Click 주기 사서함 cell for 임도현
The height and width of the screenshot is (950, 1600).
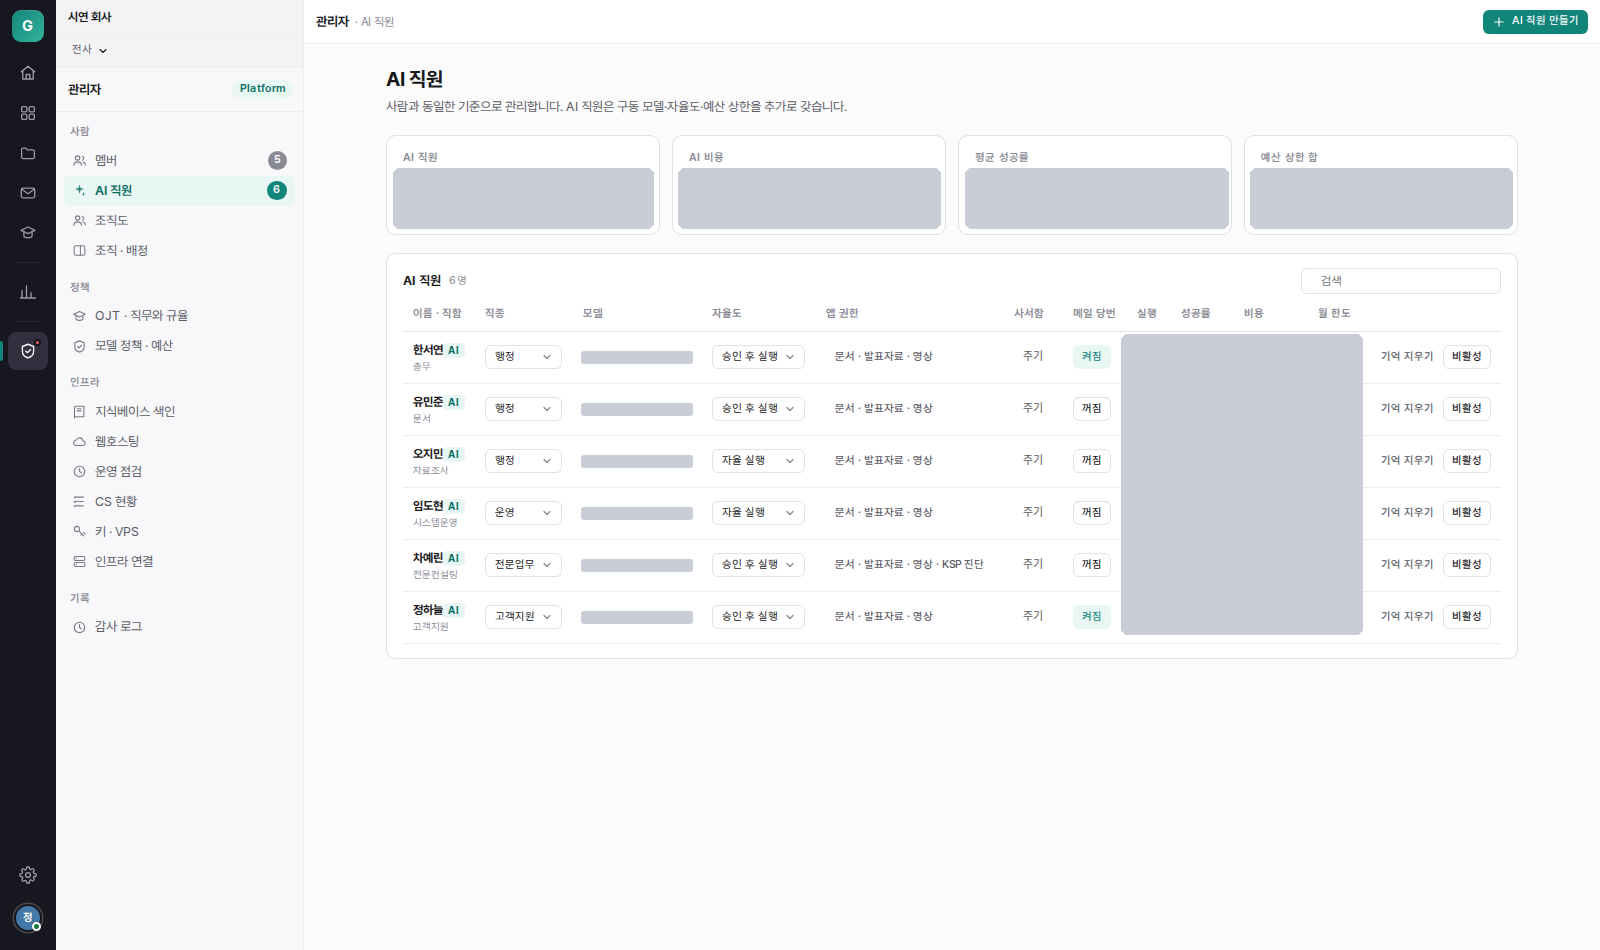(x=1033, y=512)
